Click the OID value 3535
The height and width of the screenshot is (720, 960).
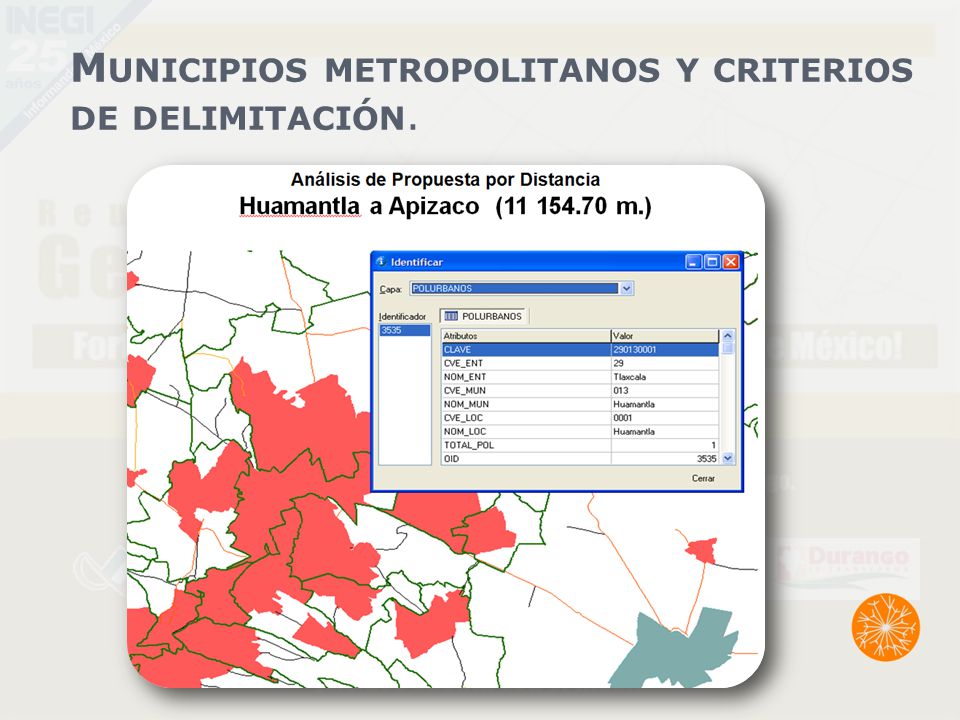point(707,459)
